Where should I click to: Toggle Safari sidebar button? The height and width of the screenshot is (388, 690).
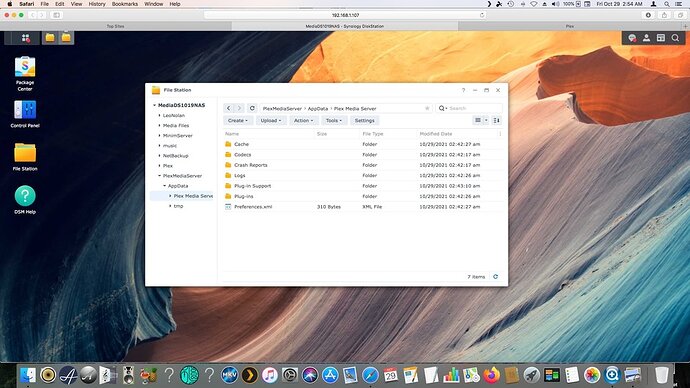point(56,15)
